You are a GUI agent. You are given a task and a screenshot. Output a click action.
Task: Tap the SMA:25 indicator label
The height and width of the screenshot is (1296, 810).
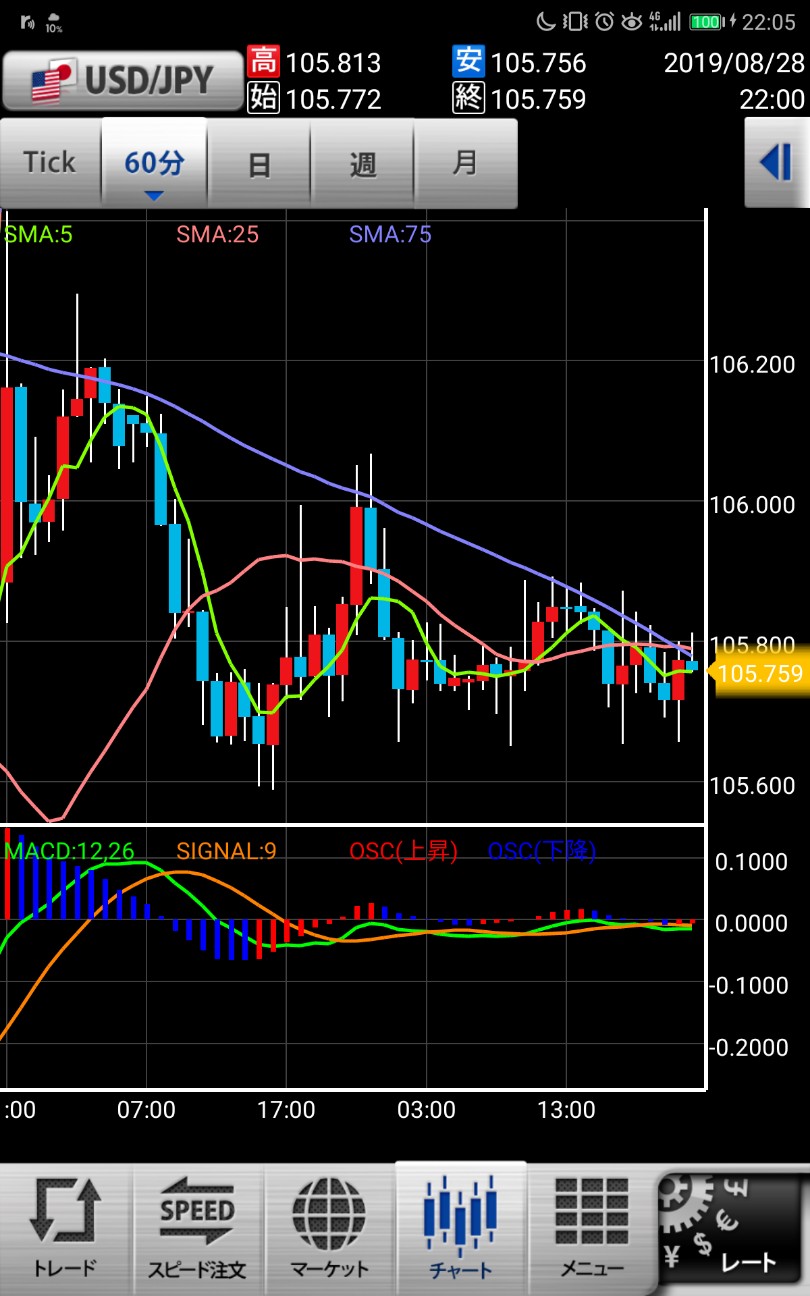coord(218,235)
